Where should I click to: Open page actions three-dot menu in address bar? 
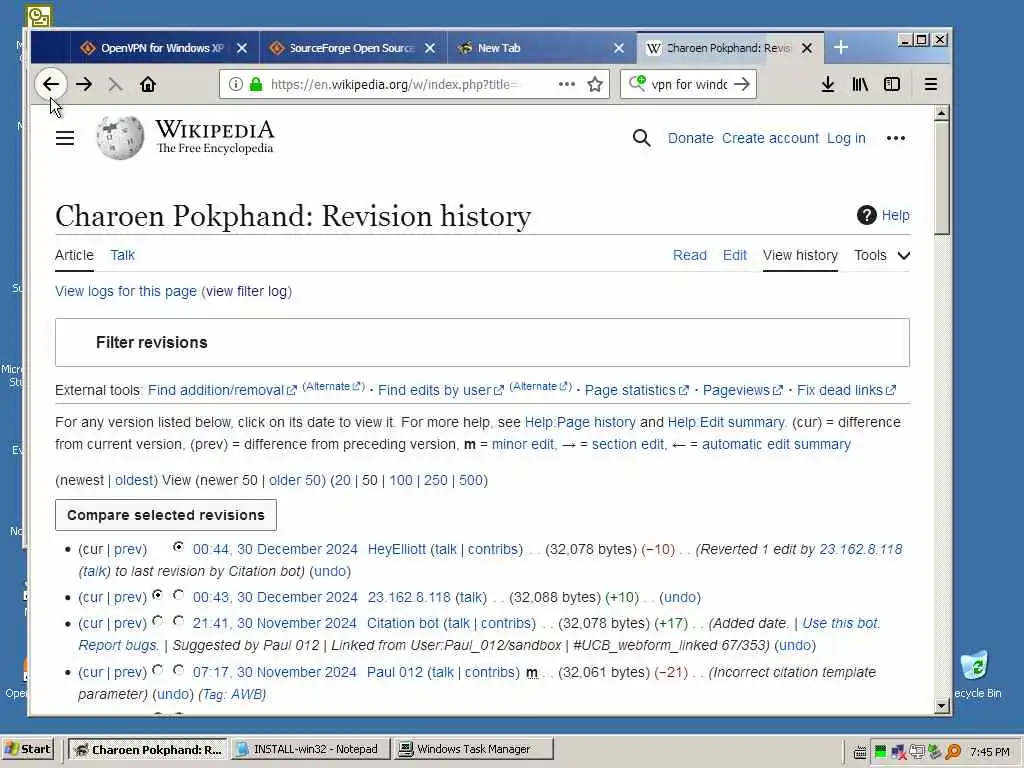(567, 84)
